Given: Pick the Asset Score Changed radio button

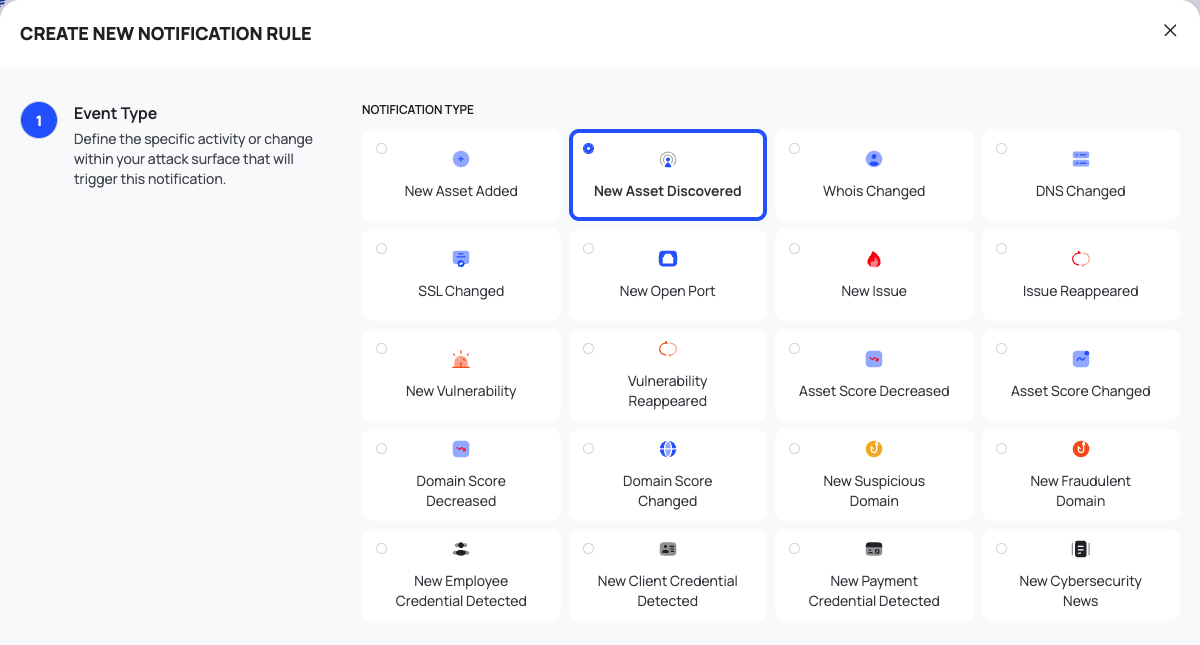Looking at the screenshot, I should click(x=1002, y=349).
